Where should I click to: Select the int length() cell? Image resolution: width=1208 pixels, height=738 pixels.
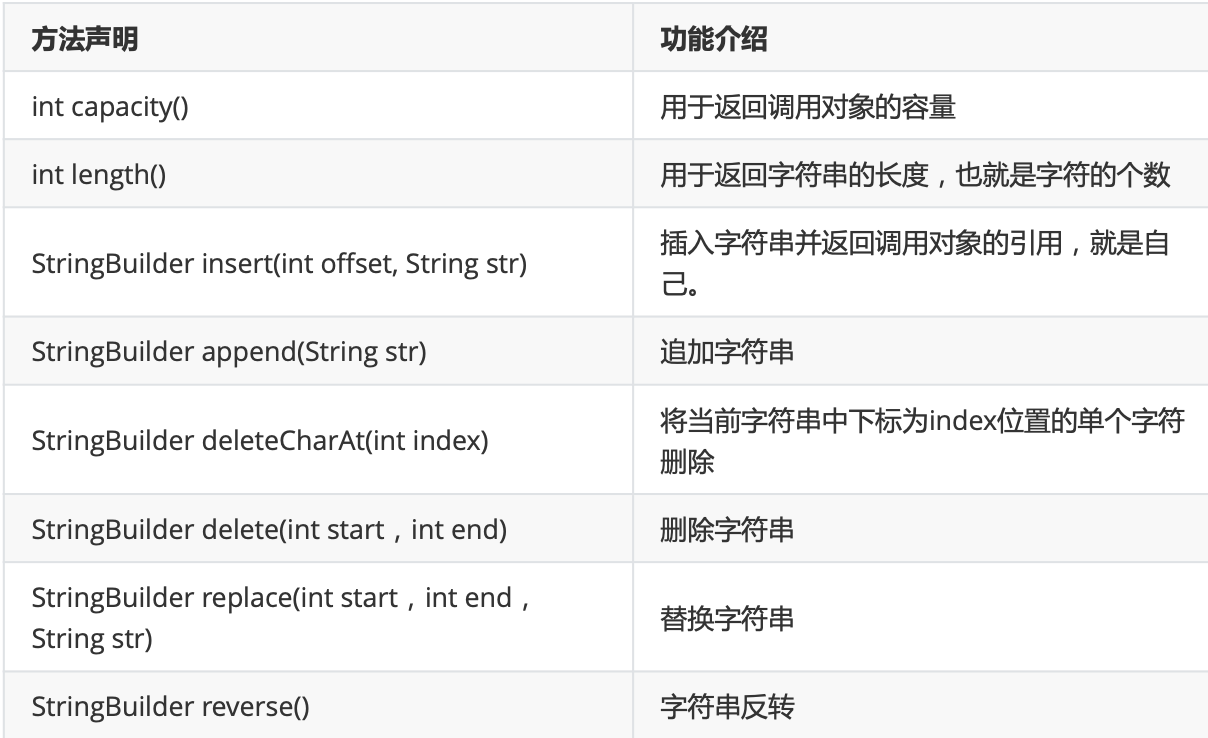(x=99, y=176)
